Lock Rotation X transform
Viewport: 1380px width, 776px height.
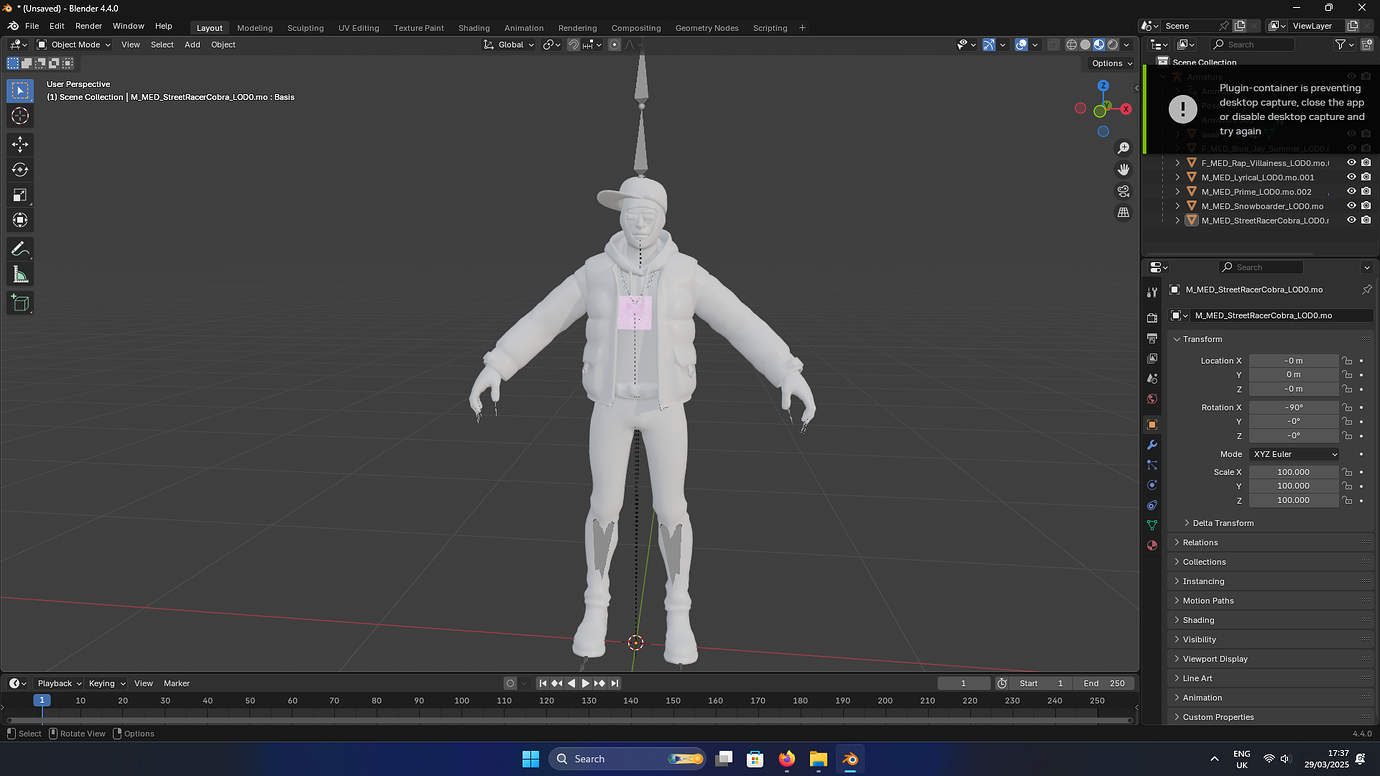pos(1347,407)
